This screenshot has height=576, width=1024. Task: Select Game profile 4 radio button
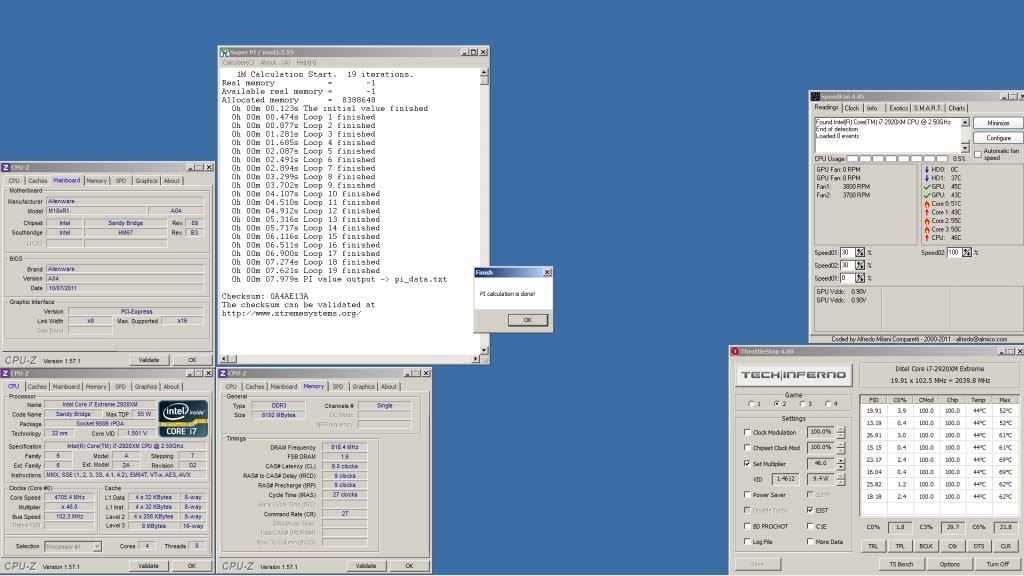click(828, 404)
